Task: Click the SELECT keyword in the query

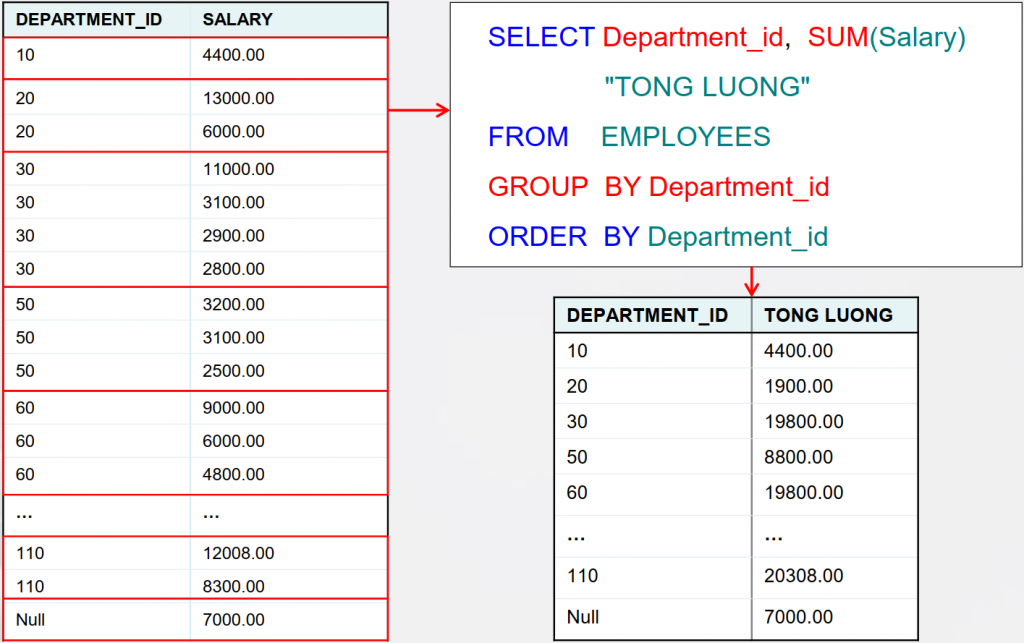Action: (541, 38)
